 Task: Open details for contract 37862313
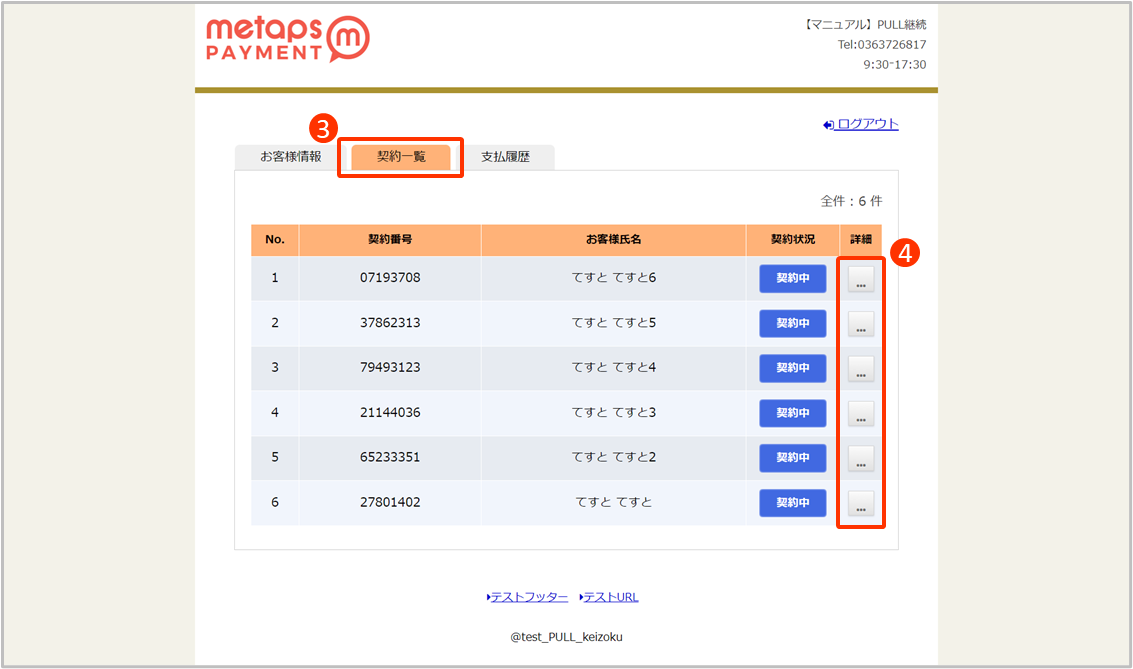pos(861,324)
